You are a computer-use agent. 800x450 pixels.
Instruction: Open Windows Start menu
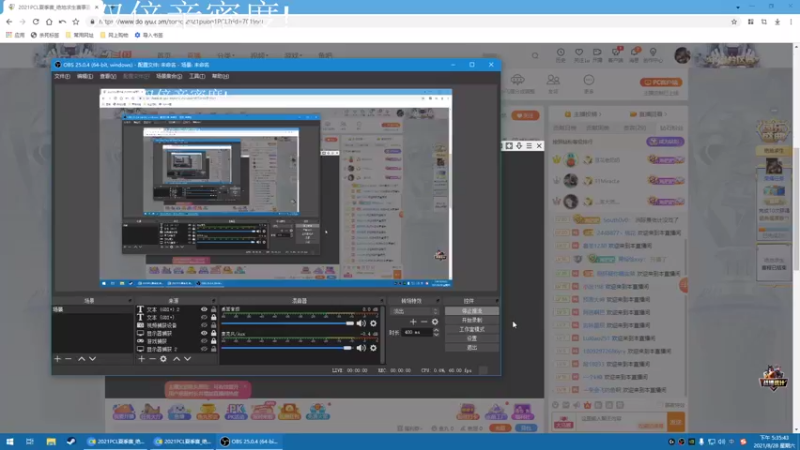(x=10, y=441)
